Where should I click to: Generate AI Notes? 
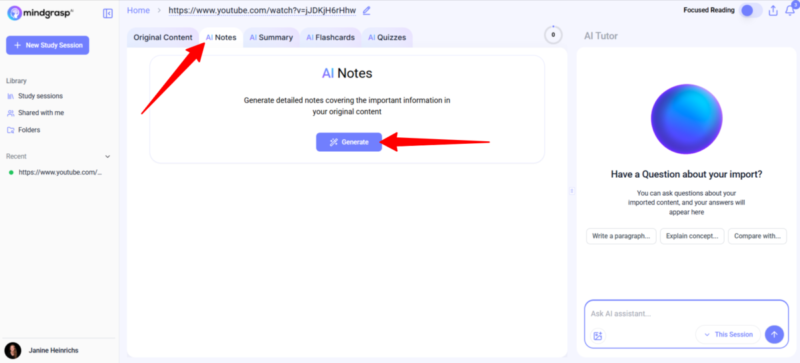point(349,142)
